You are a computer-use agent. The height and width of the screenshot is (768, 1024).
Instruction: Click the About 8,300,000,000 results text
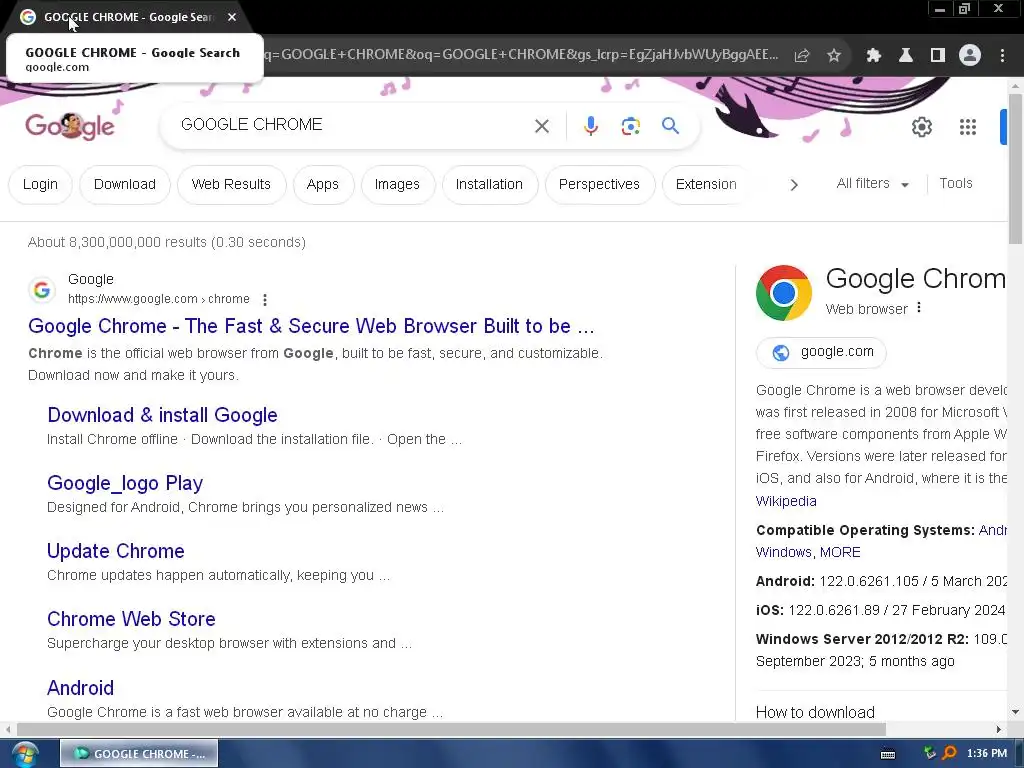[167, 242]
